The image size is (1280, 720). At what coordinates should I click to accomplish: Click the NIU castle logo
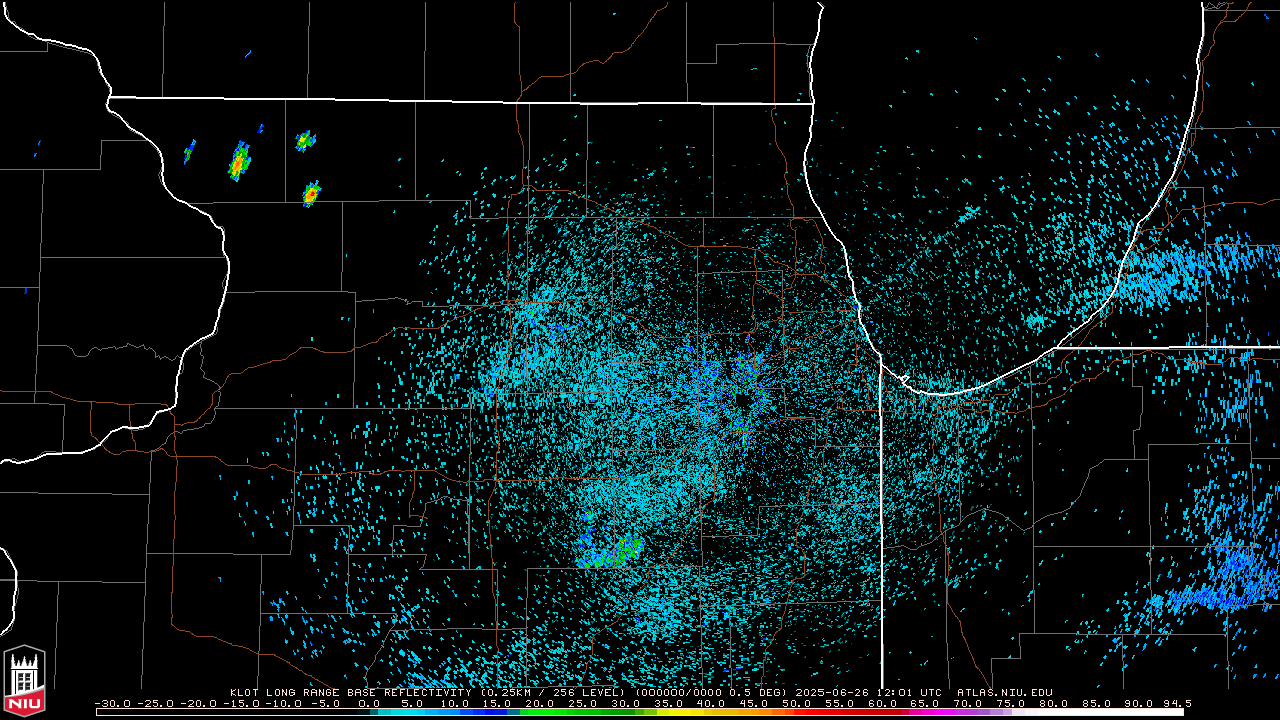pyautogui.click(x=24, y=682)
